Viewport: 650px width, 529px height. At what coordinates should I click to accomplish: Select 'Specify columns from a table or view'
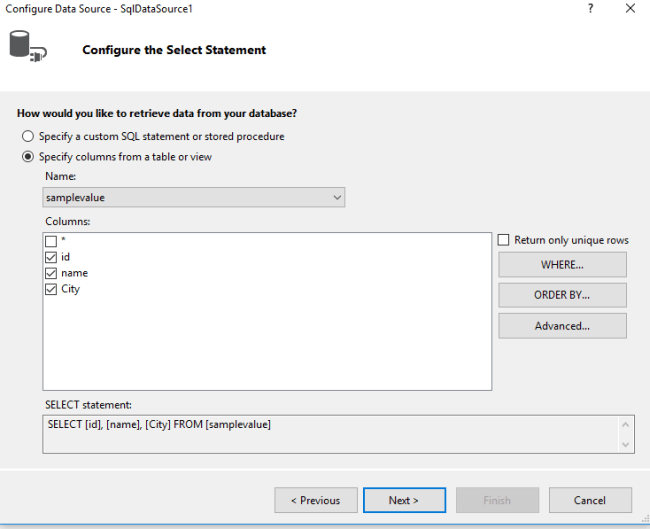coord(28,157)
